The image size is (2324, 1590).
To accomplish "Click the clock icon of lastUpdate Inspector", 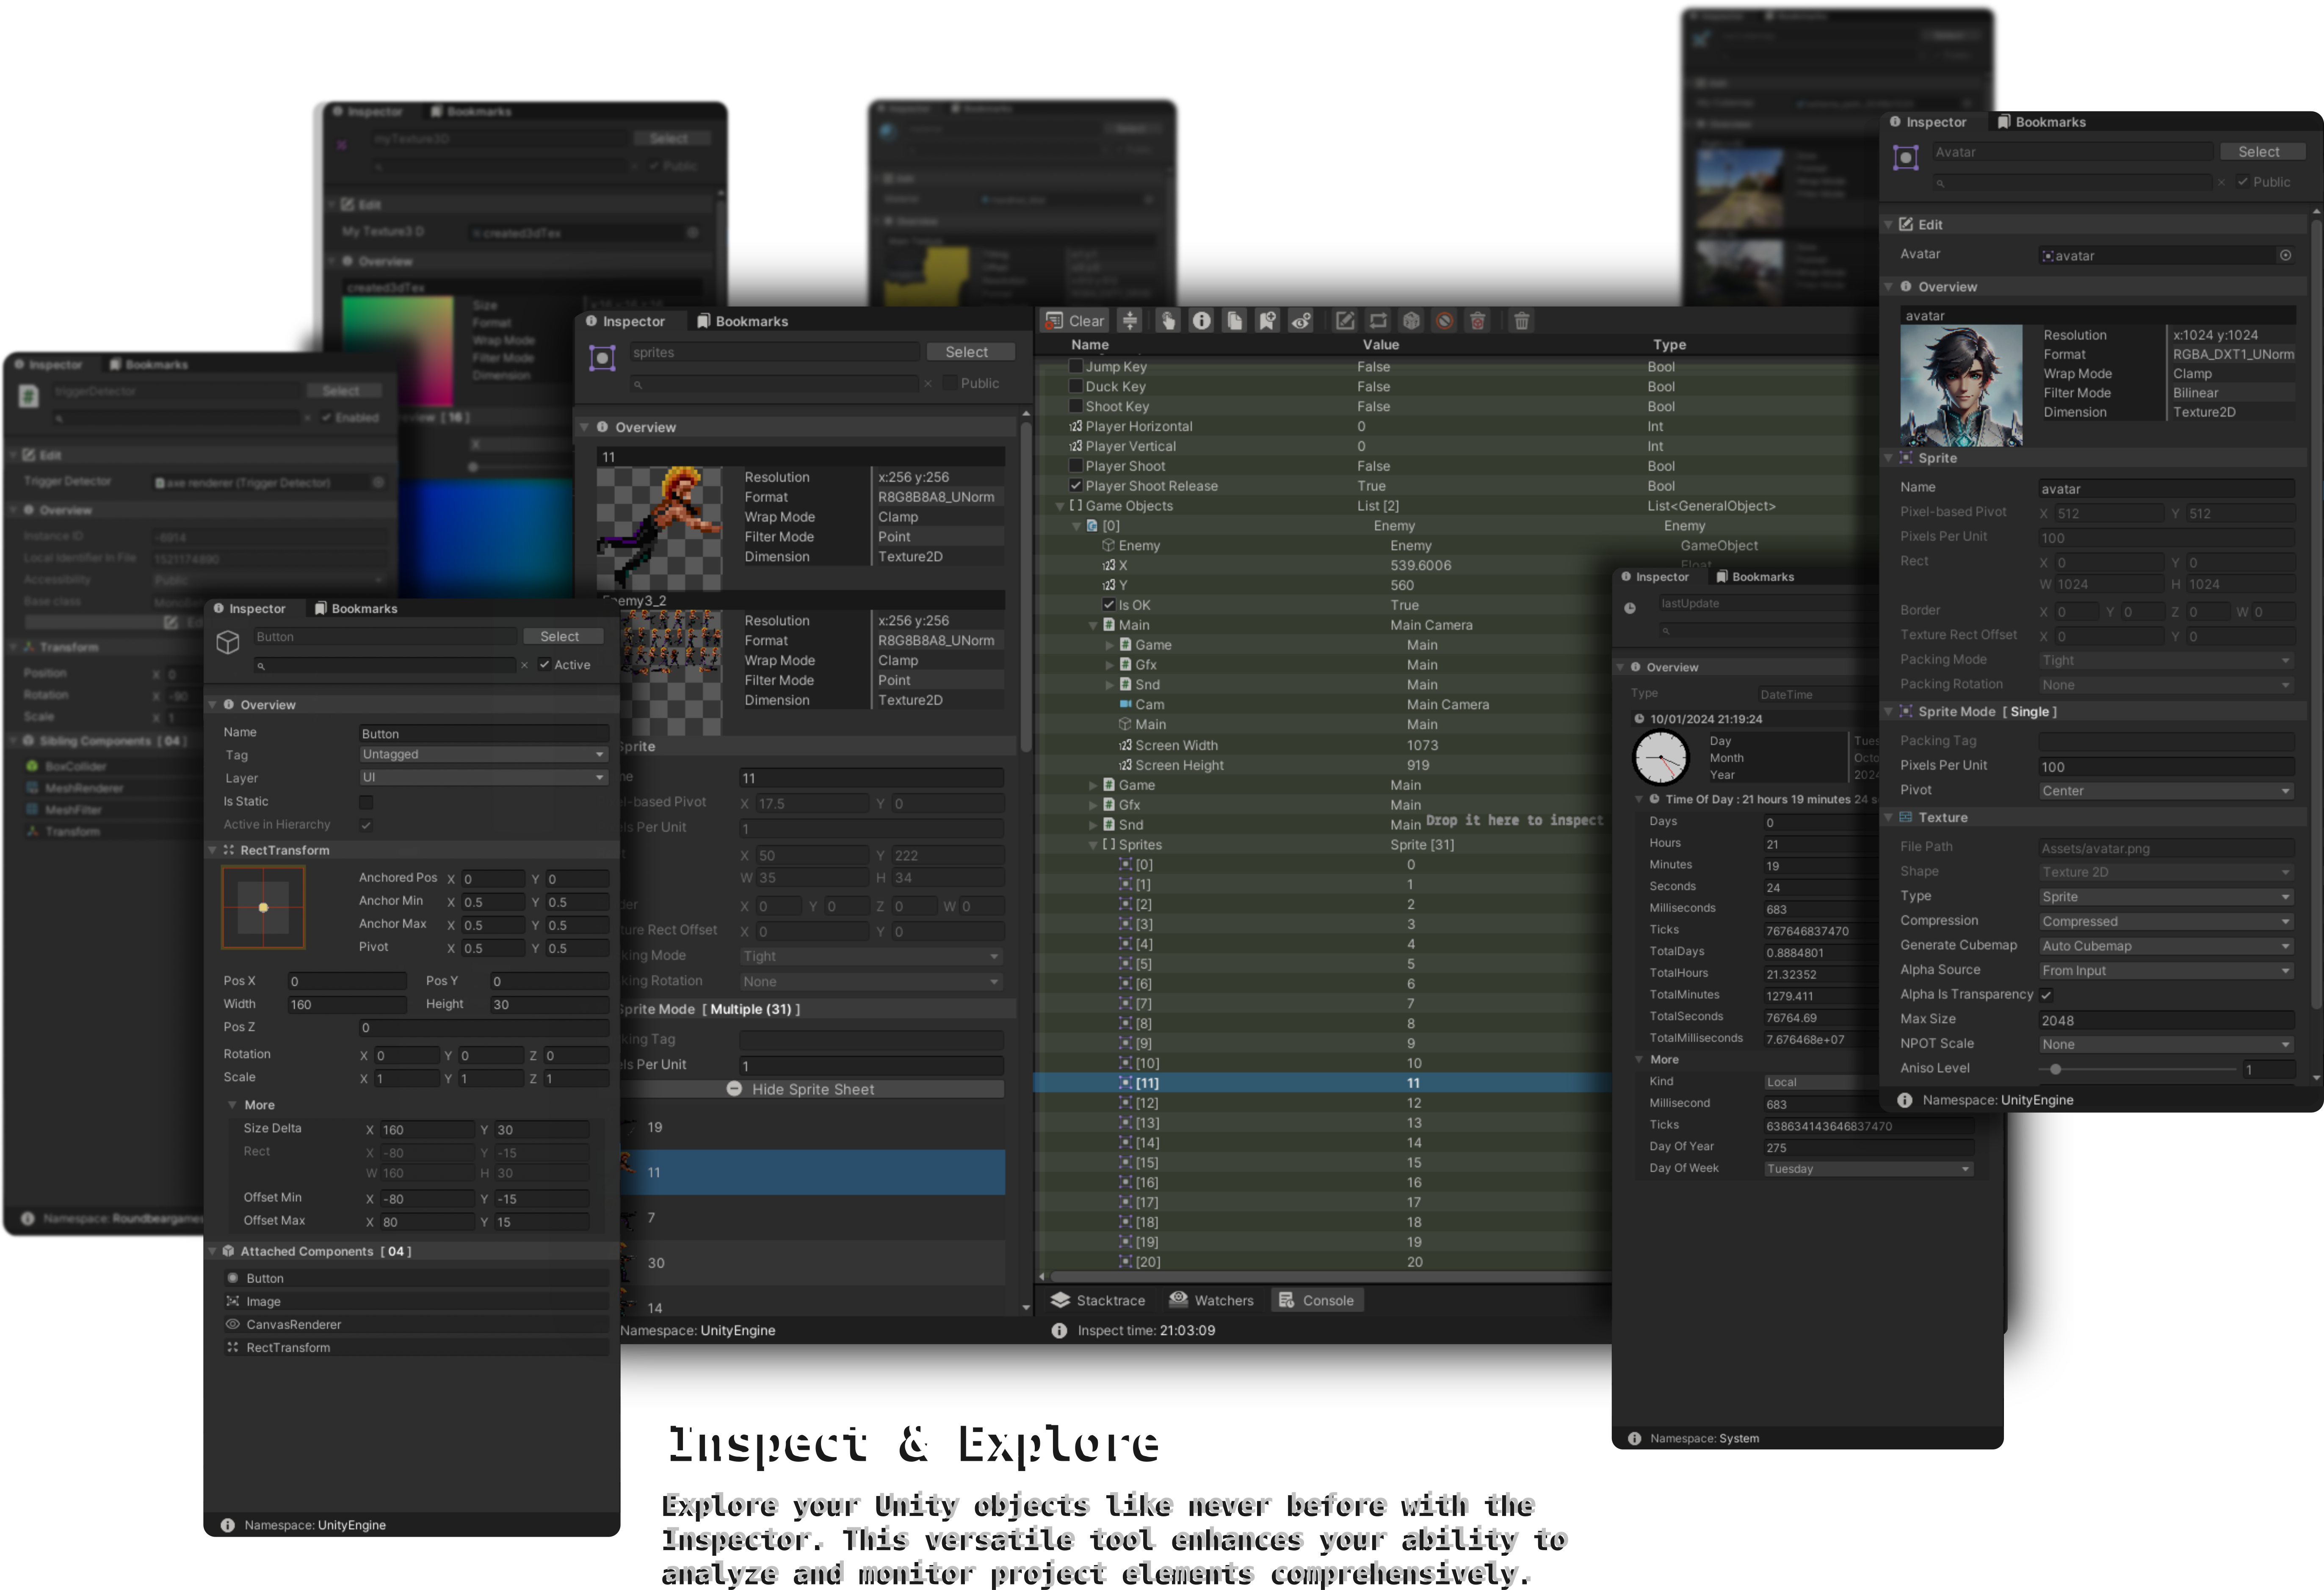I will 1630,608.
